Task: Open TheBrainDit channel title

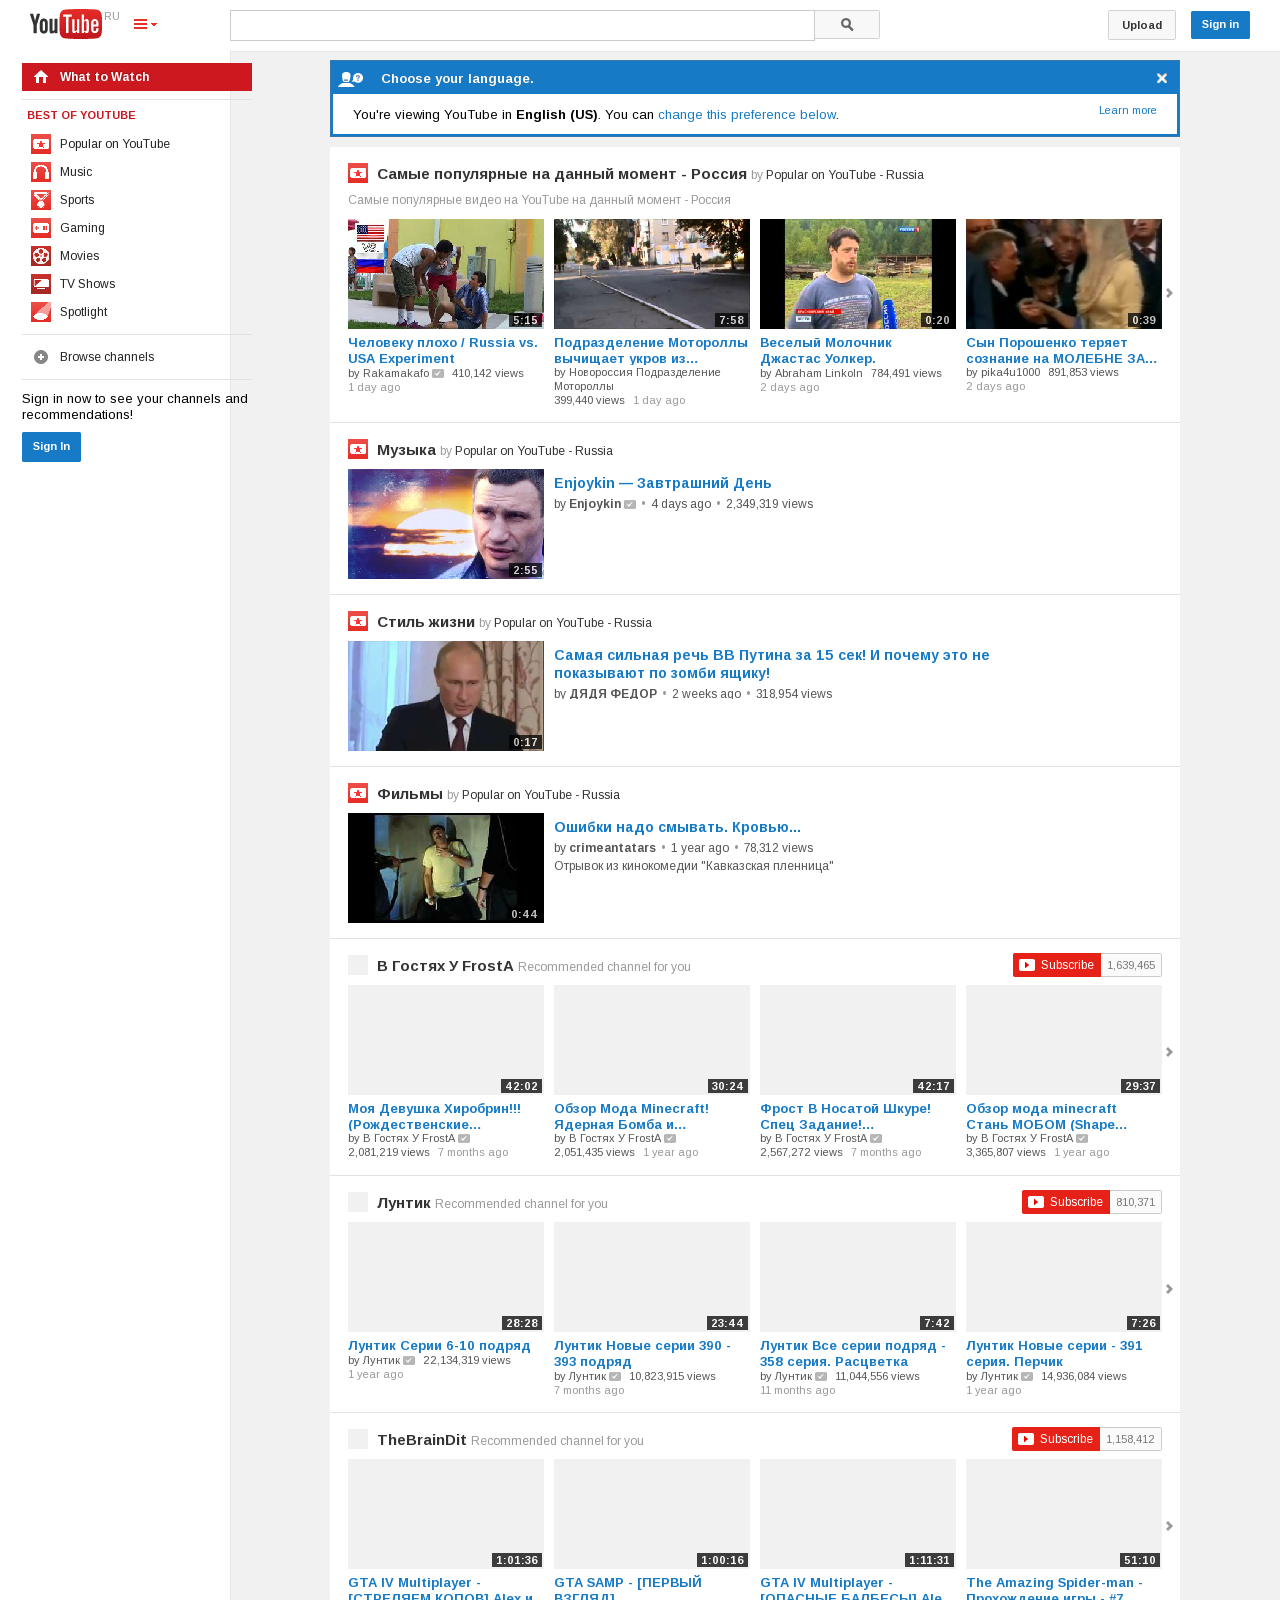Action: (x=422, y=1440)
